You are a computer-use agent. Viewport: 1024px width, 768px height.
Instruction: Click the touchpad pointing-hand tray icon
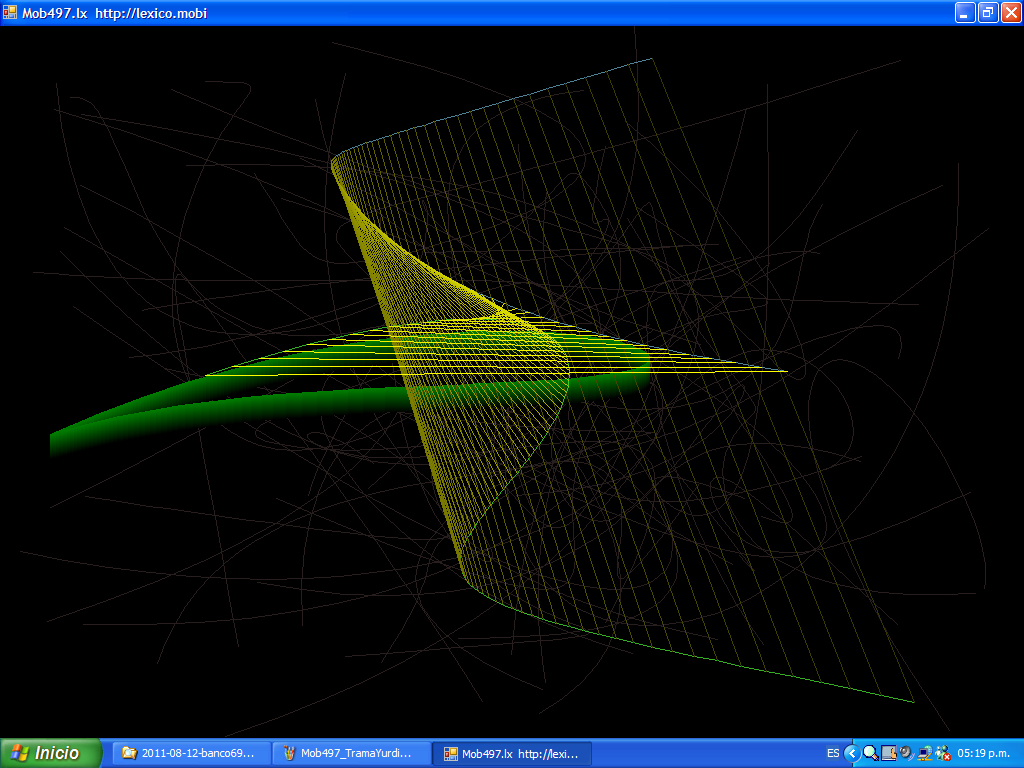(888, 753)
